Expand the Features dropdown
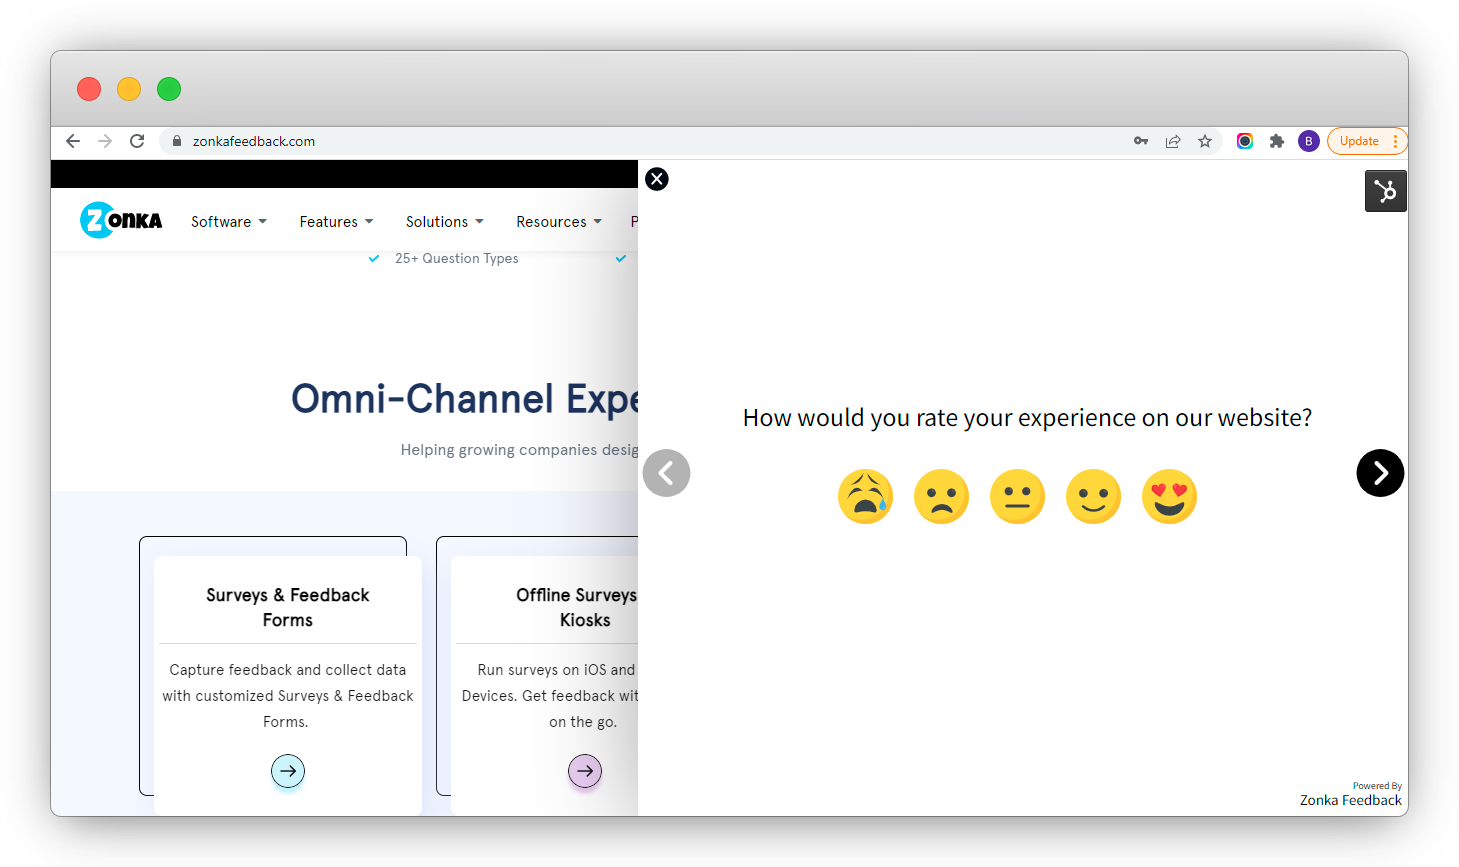 (336, 221)
